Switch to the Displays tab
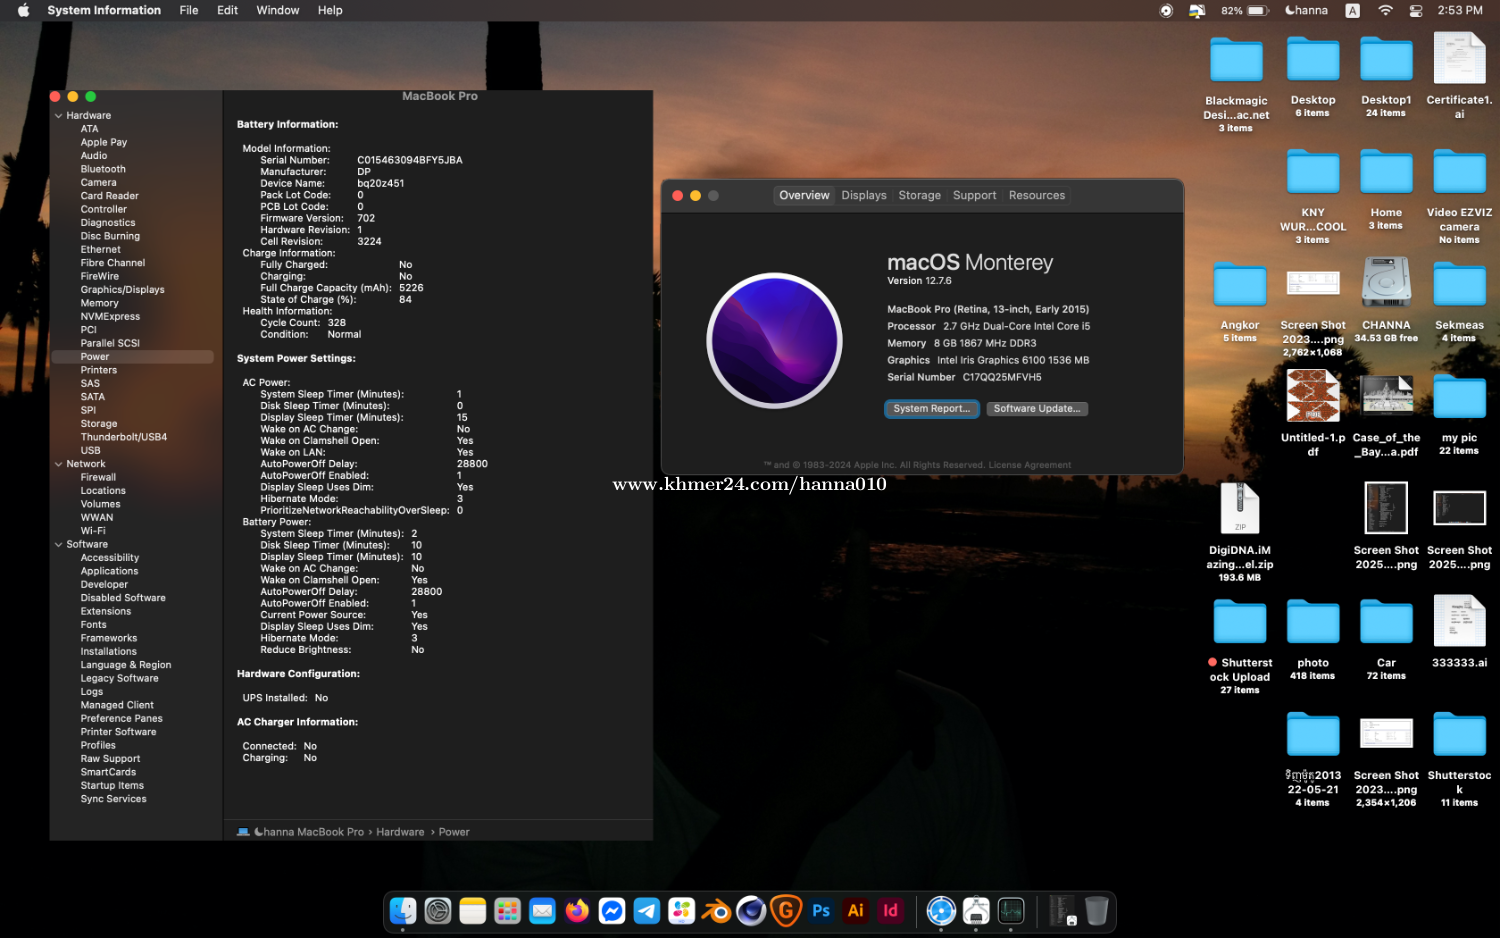1500x938 pixels. 864,195
